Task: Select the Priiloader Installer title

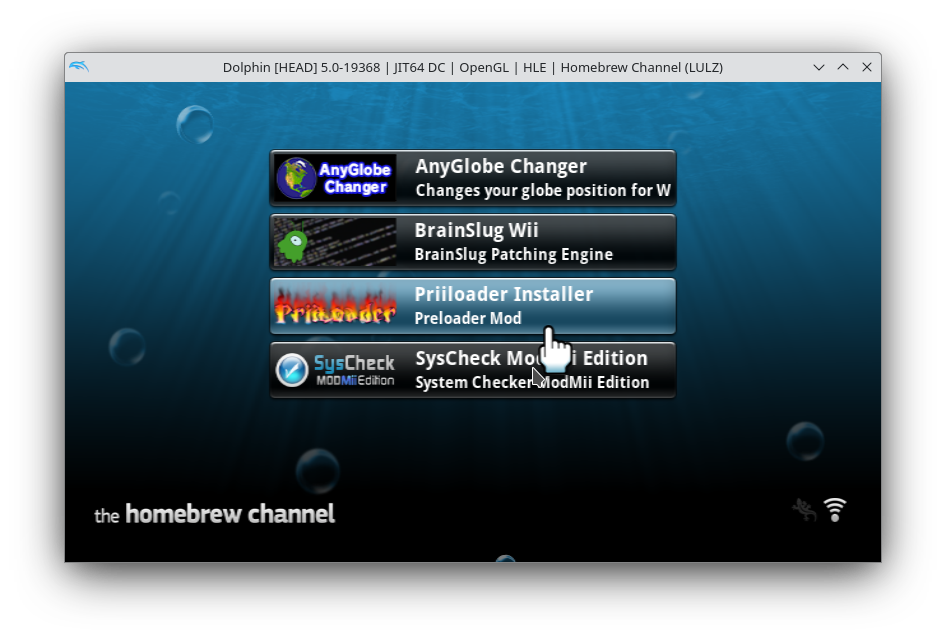Action: pyautogui.click(x=504, y=294)
